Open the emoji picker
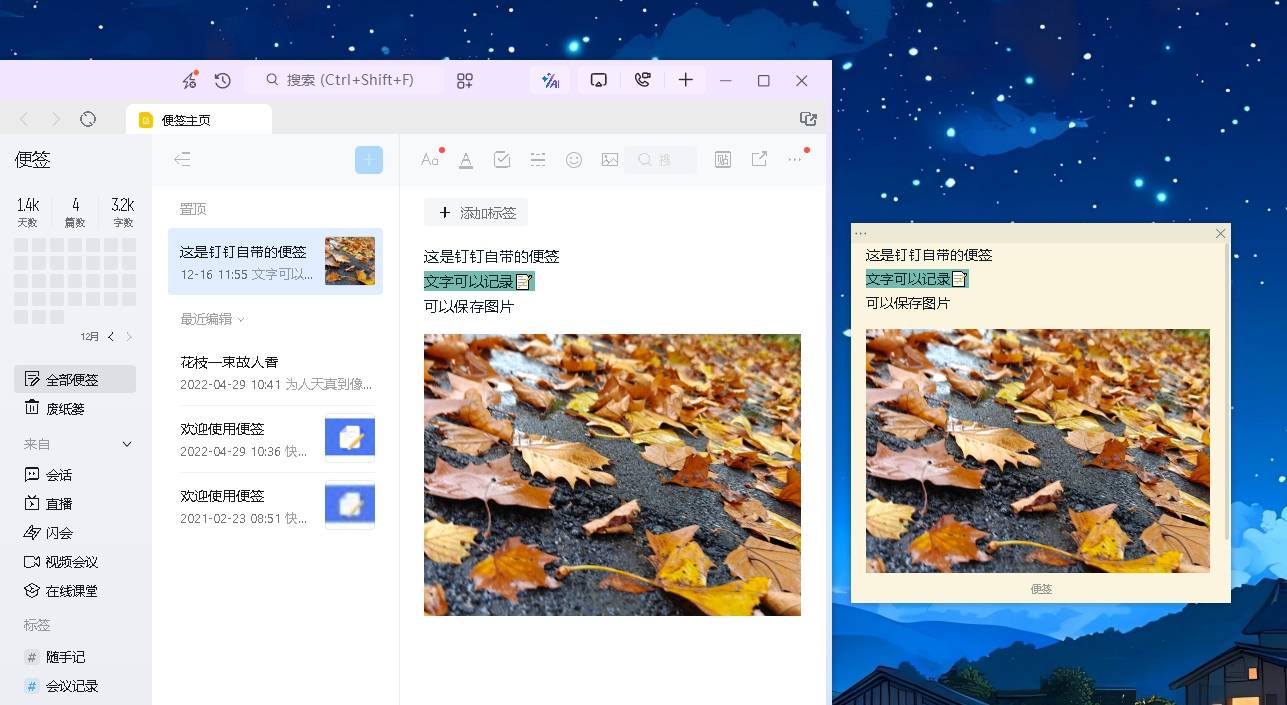 [573, 158]
